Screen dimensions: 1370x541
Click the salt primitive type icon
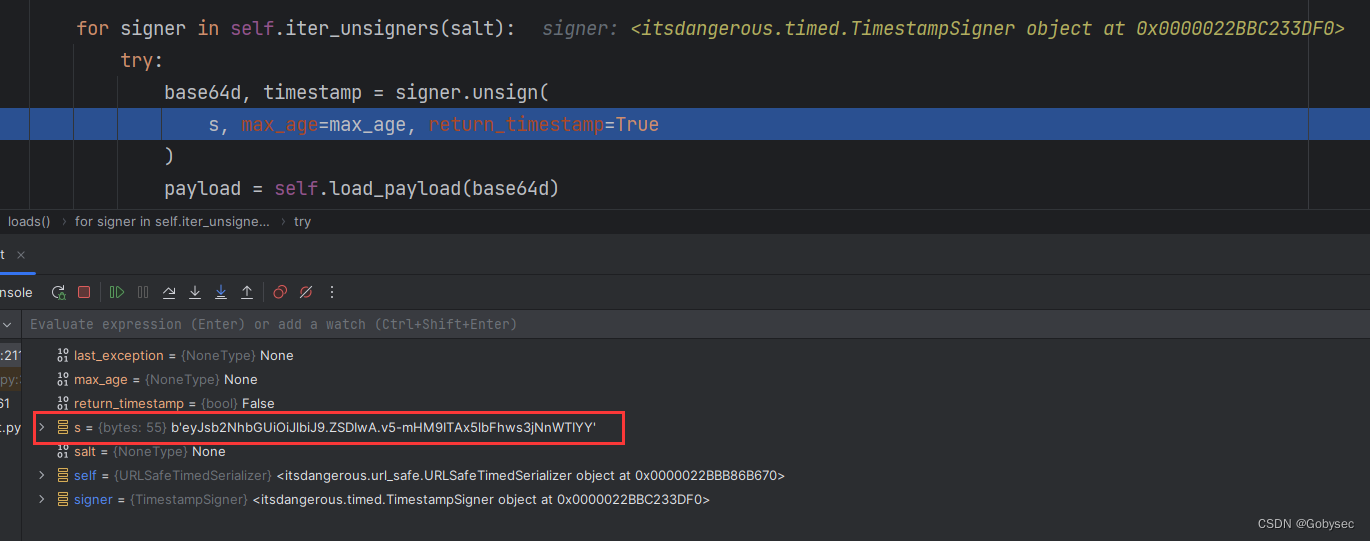point(63,451)
